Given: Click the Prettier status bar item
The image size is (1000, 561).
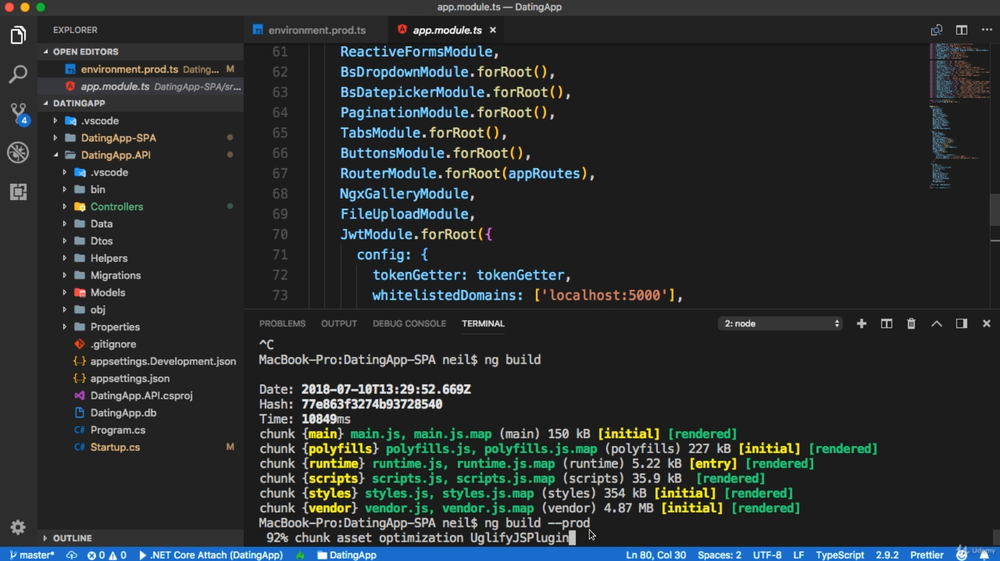Looking at the screenshot, I should pos(927,555).
